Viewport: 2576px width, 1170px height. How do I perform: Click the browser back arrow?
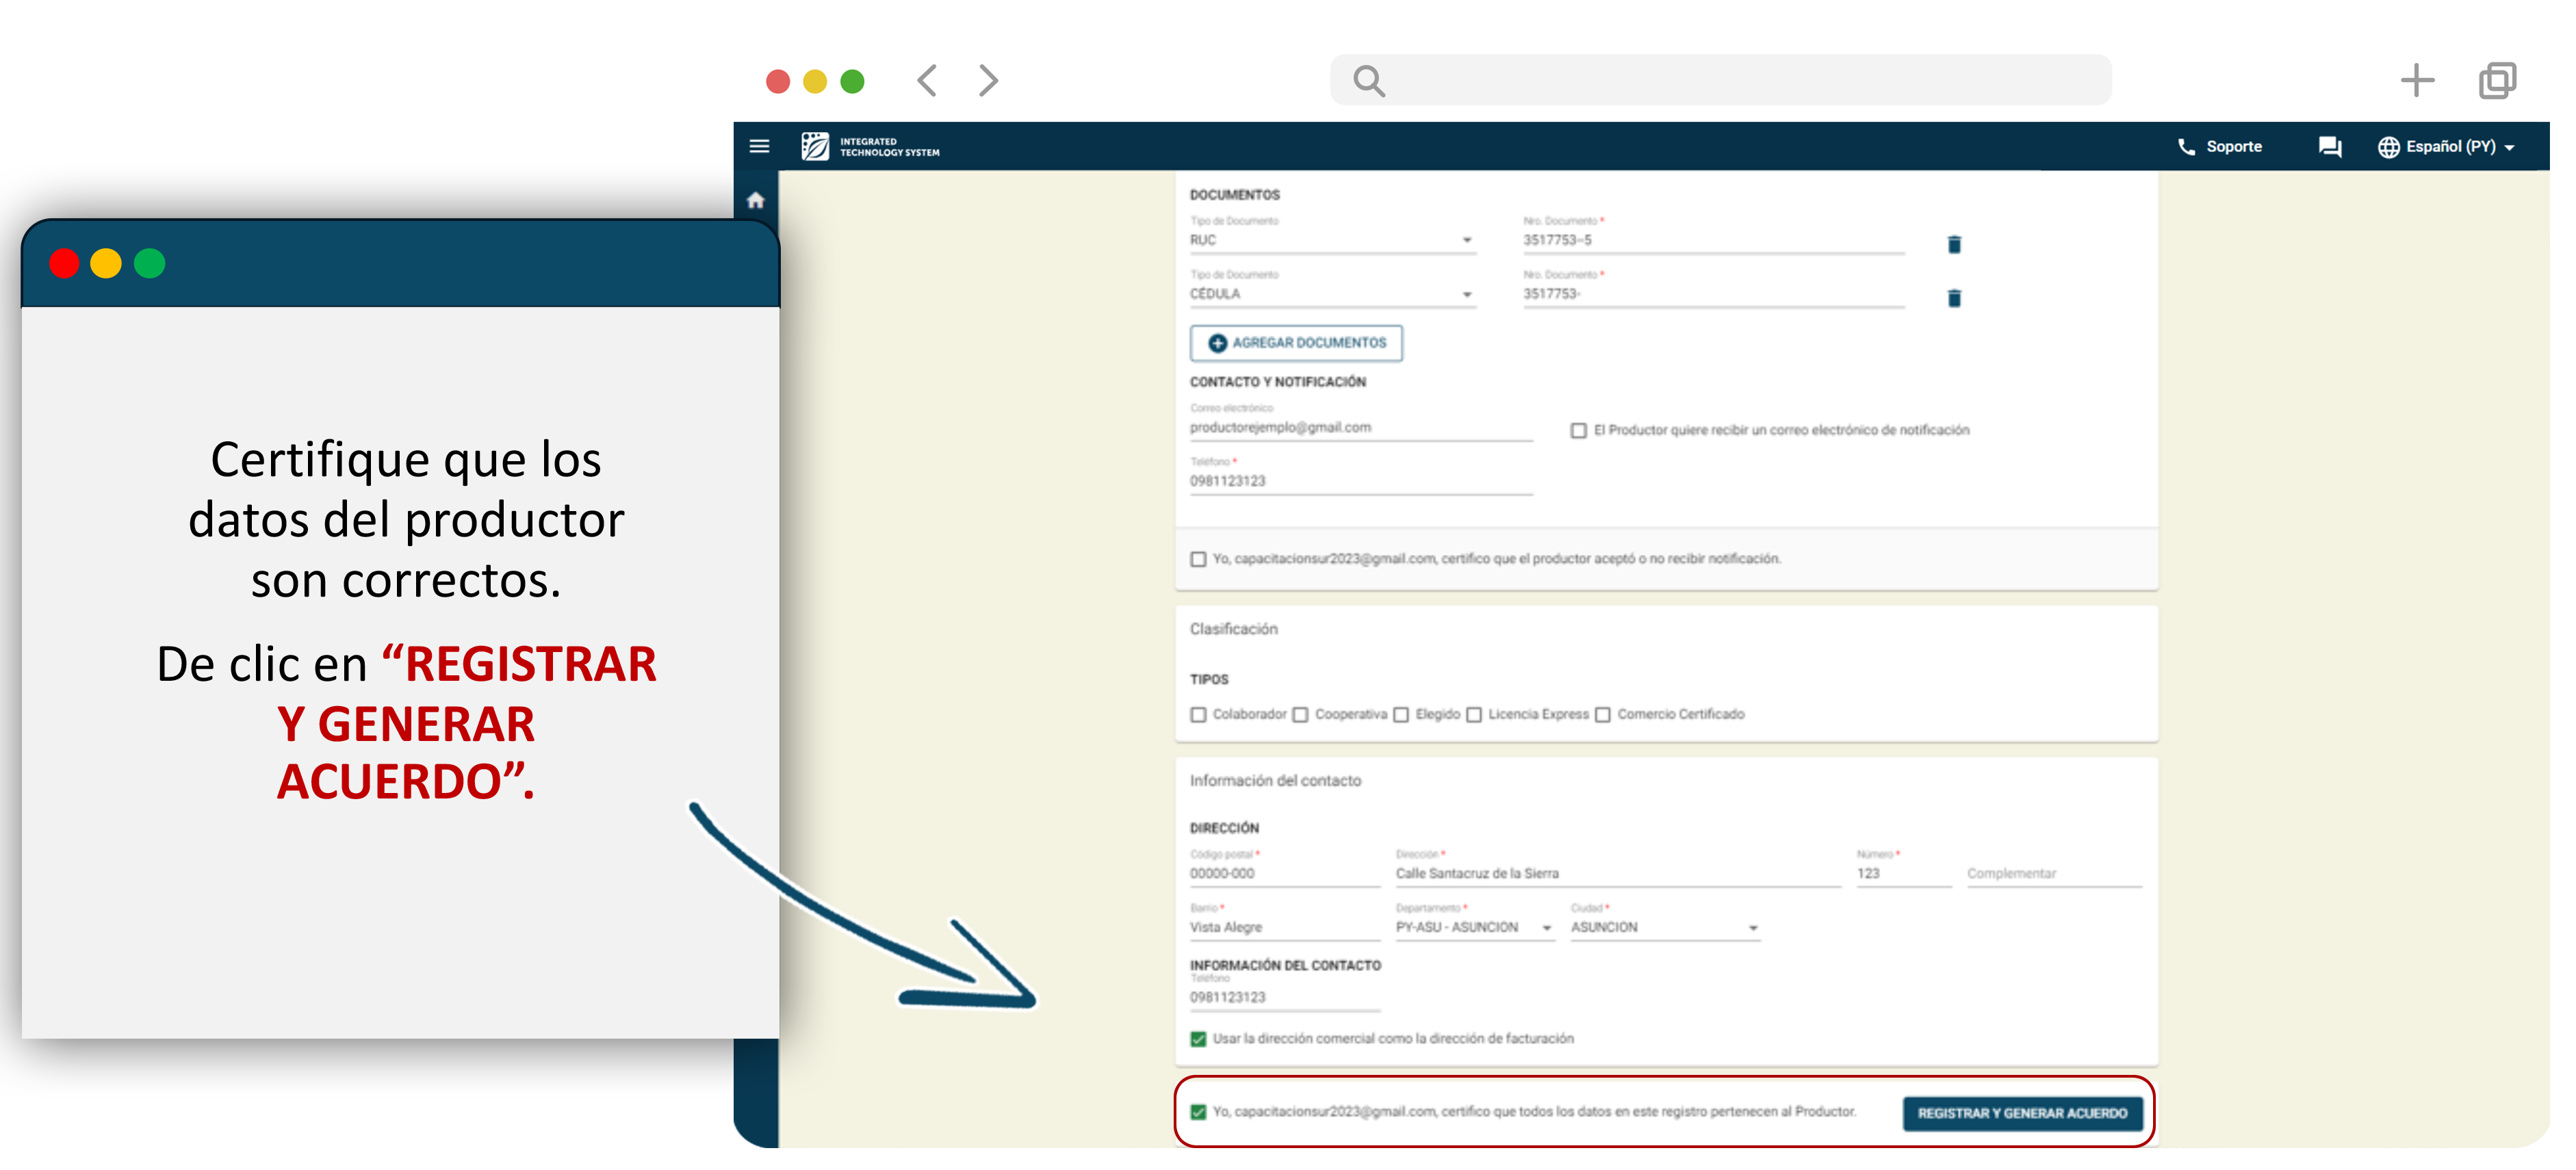tap(927, 80)
